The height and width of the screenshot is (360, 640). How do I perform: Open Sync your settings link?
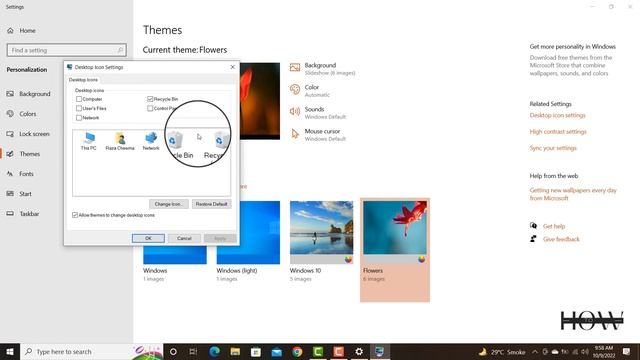point(553,148)
